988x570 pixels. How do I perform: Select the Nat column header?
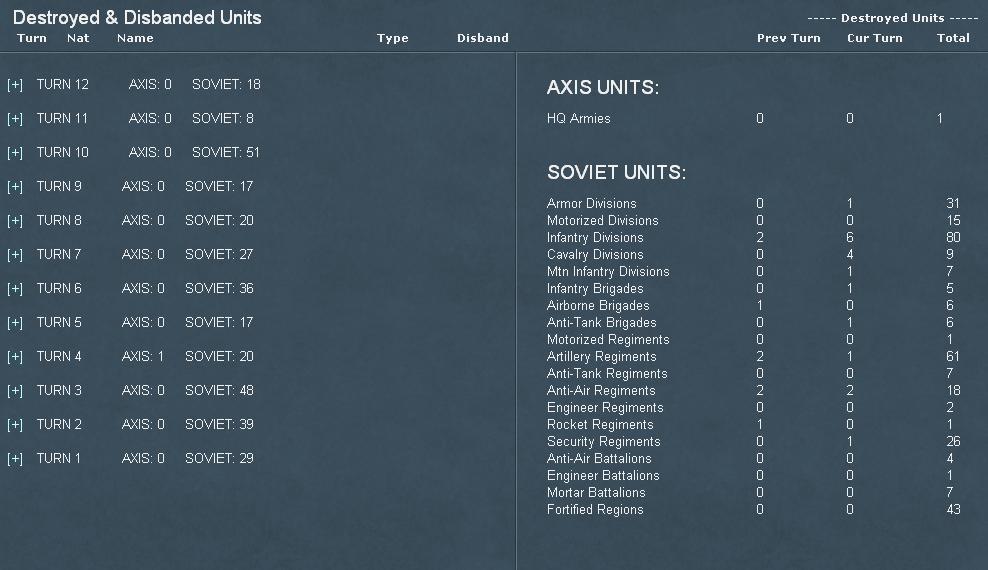[78, 38]
